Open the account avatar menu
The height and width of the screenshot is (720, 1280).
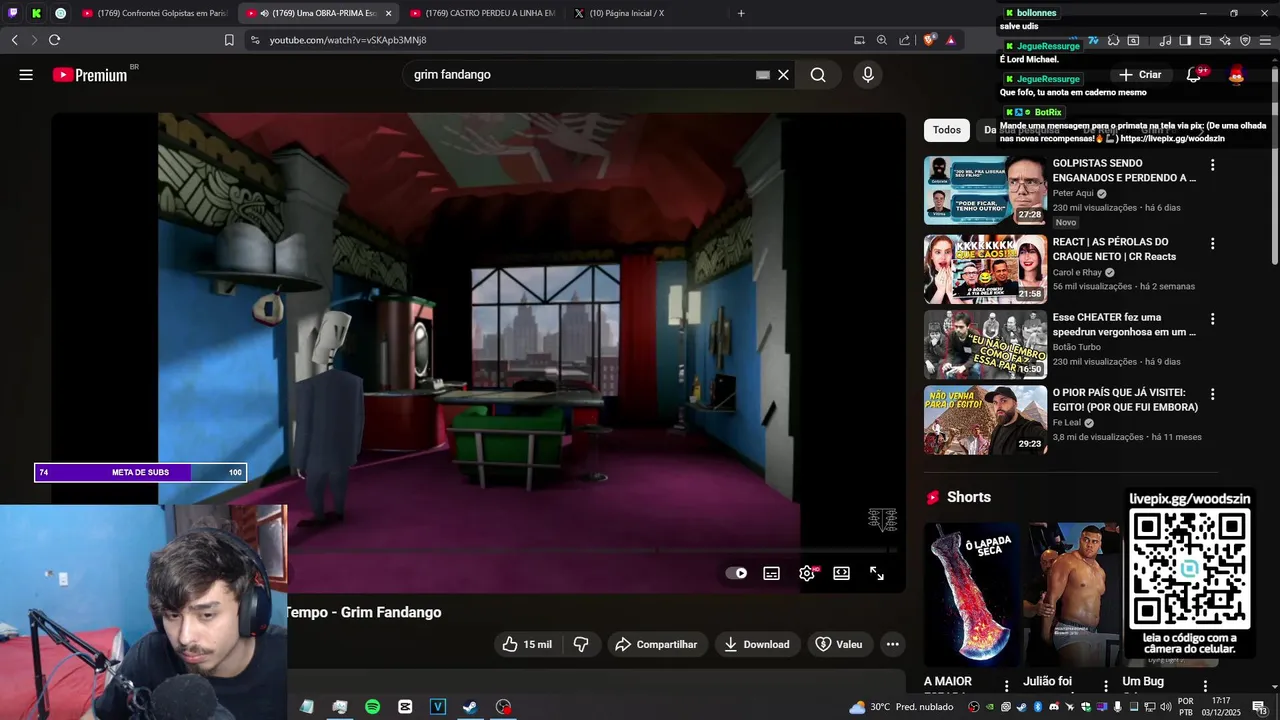pos(1237,75)
